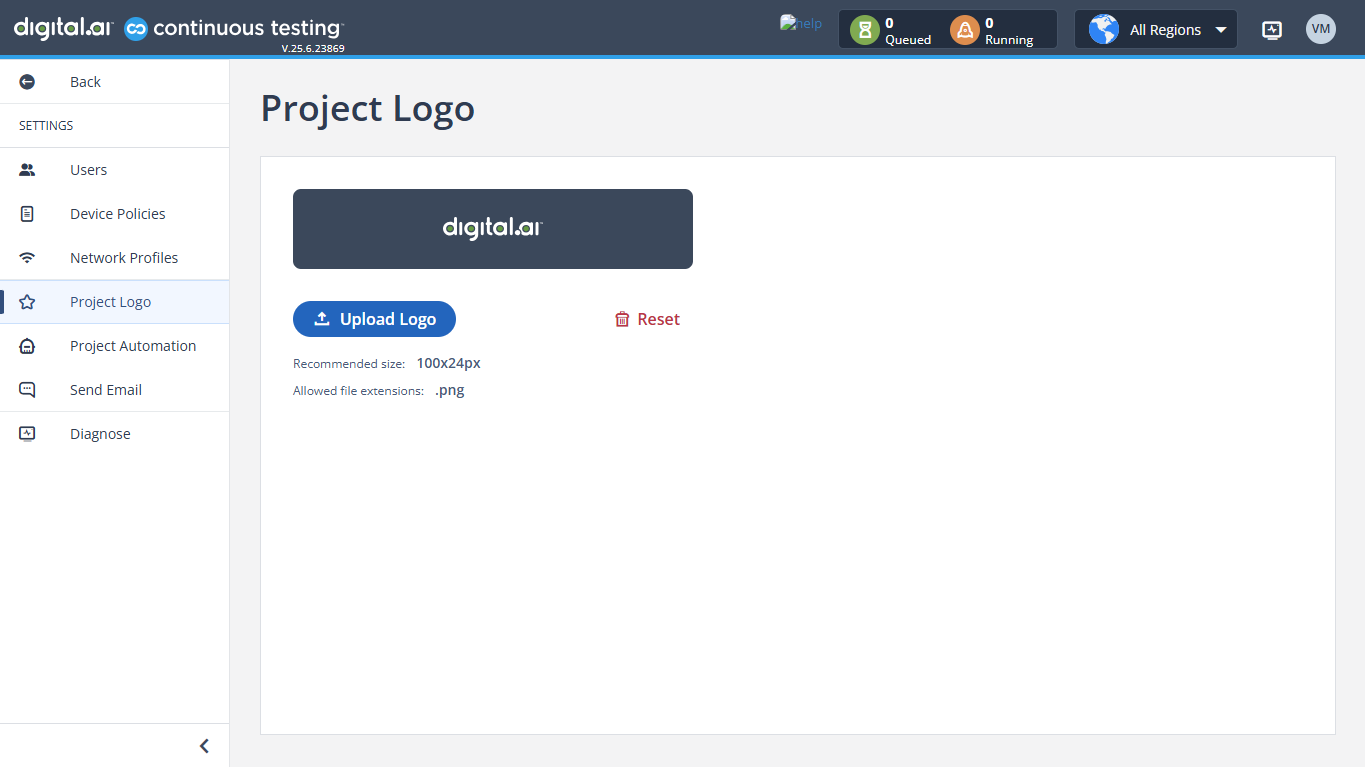Click the Queued hourglass icon
The width and height of the screenshot is (1365, 767).
click(865, 30)
